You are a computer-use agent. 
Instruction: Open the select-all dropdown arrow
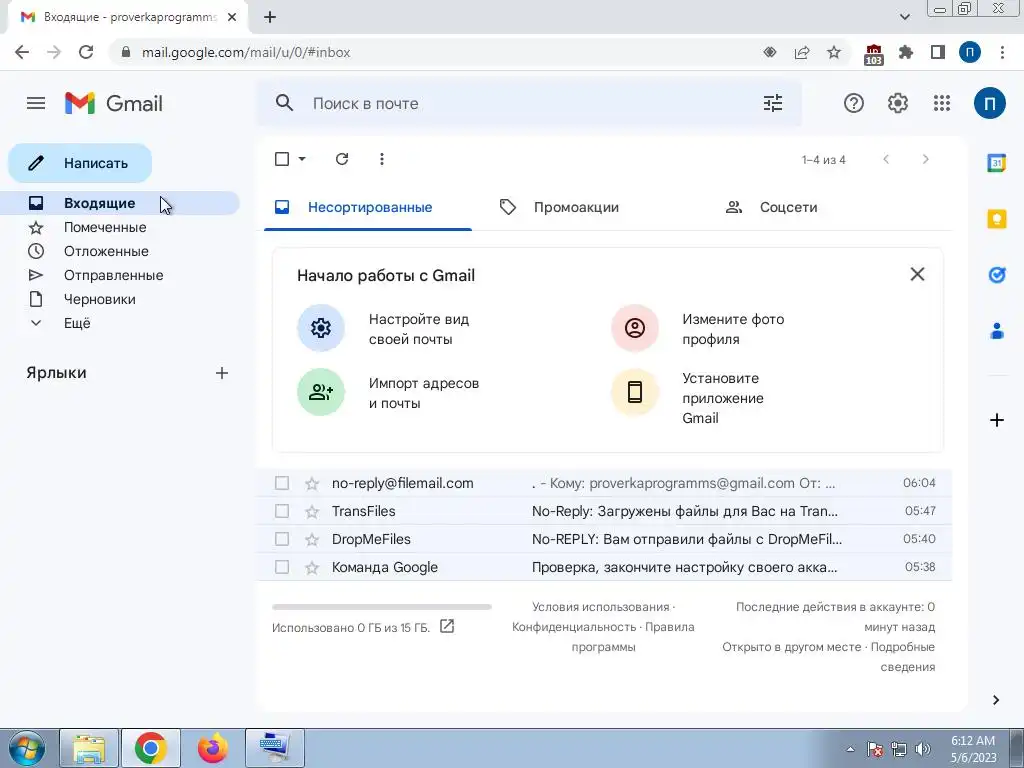(302, 159)
